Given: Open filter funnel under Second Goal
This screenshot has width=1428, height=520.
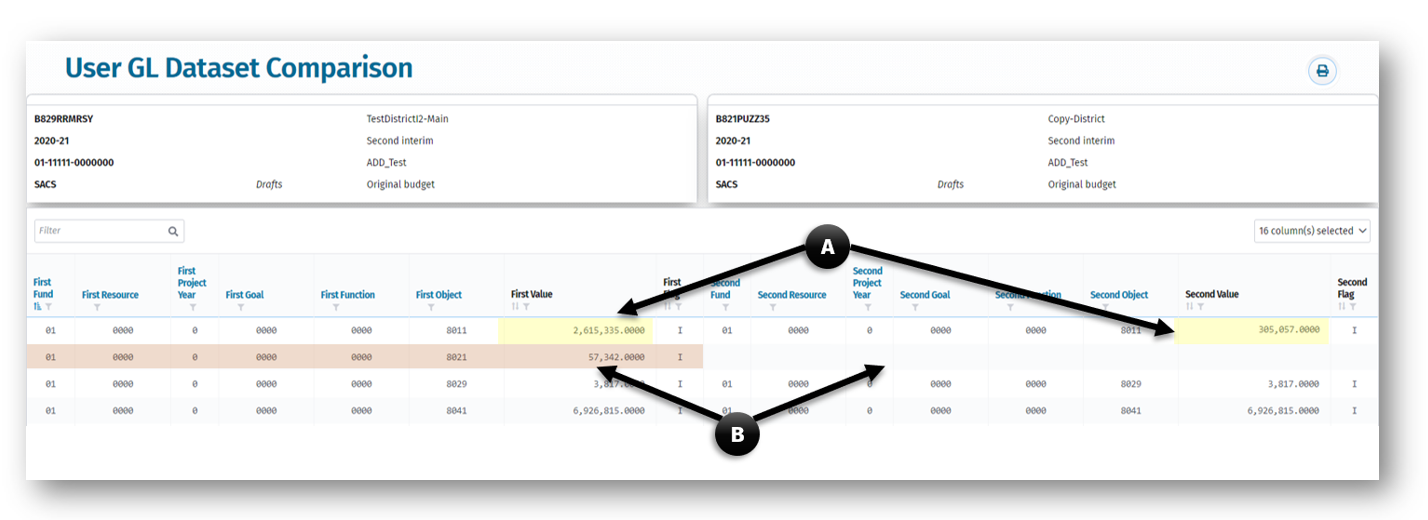Looking at the screenshot, I should [915, 307].
